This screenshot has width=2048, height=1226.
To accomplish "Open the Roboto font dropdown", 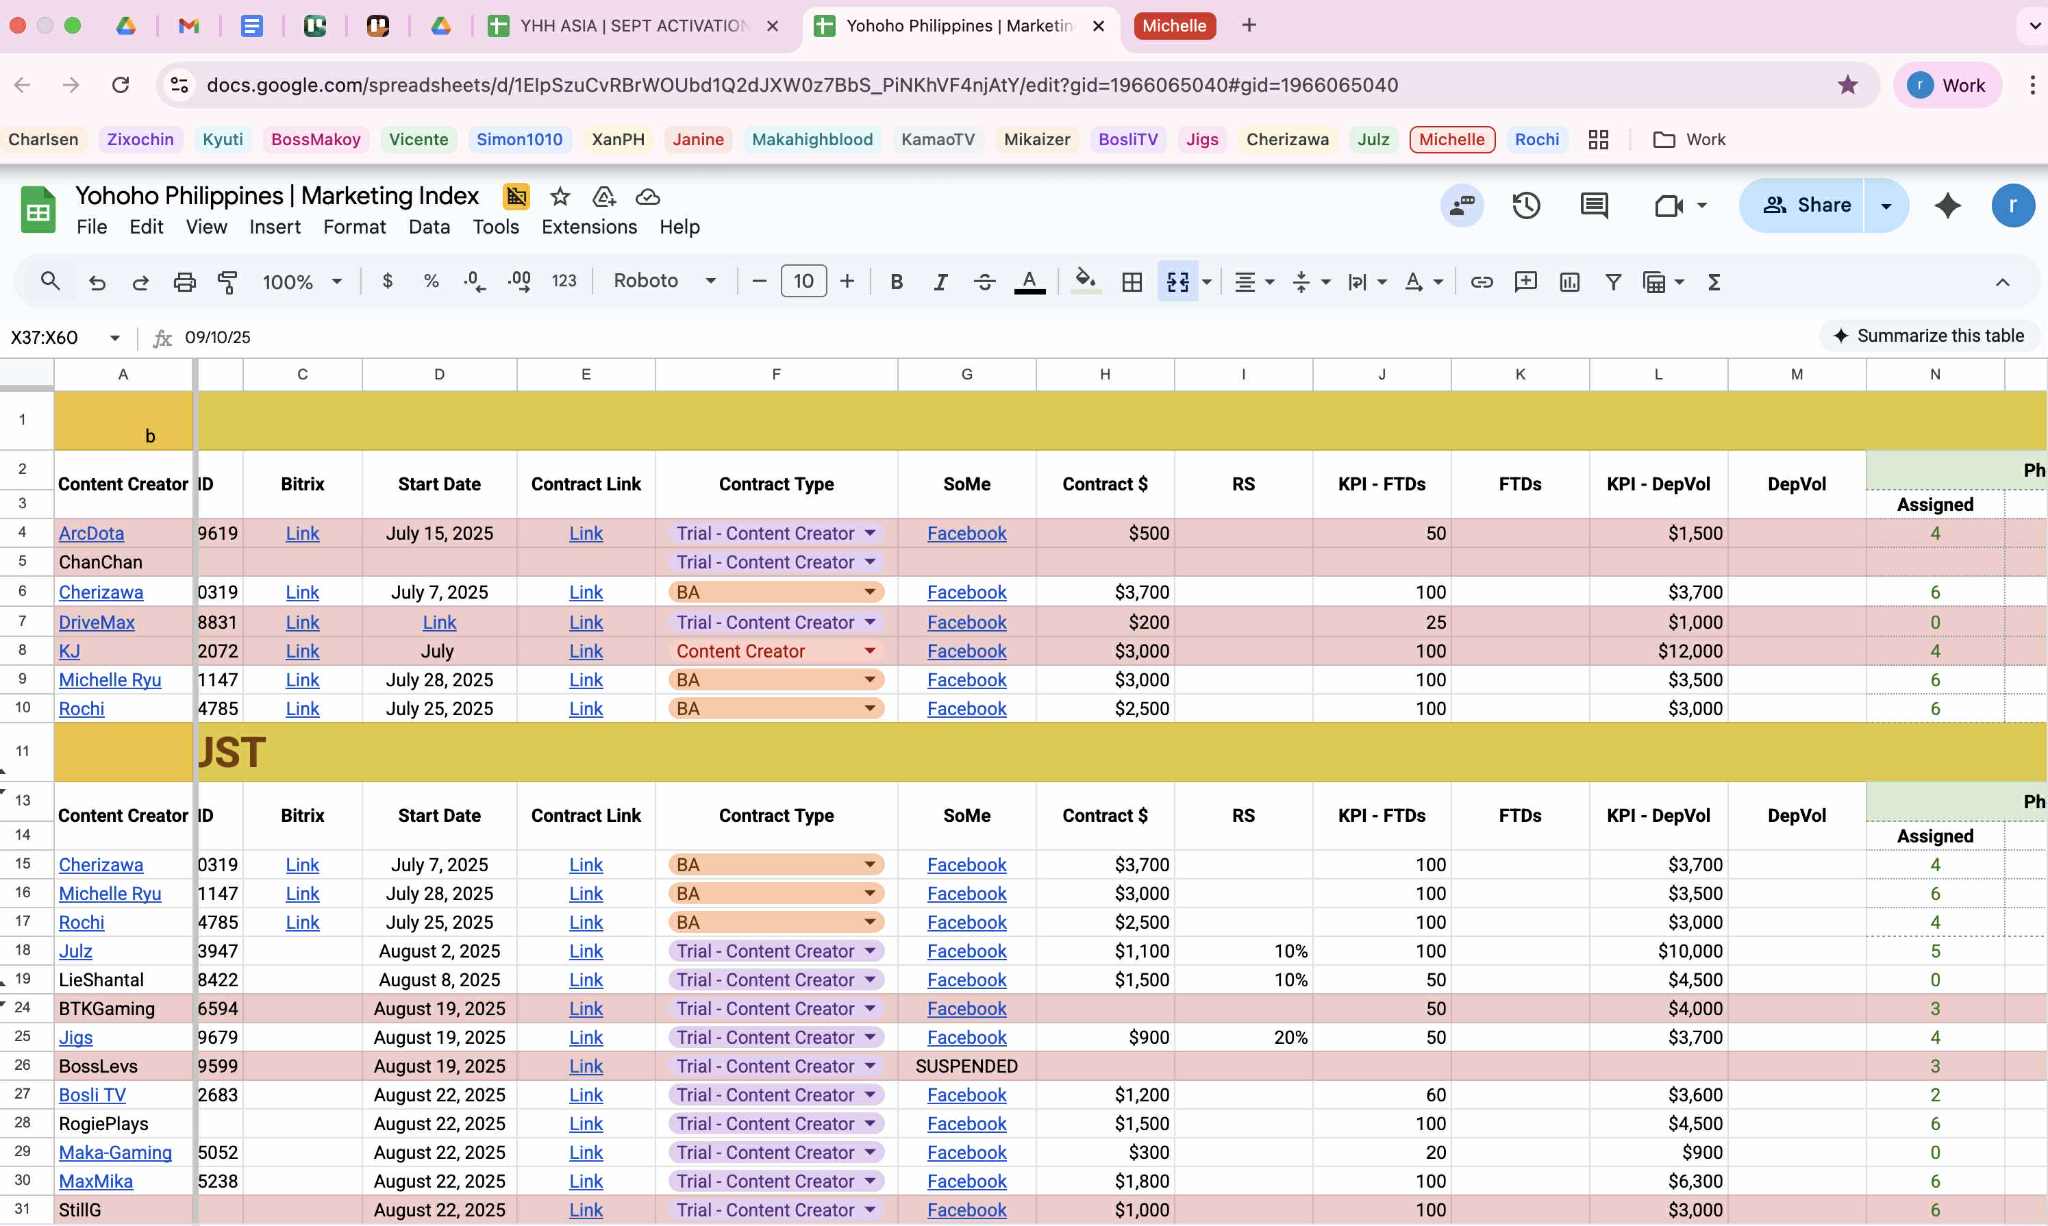I will tap(665, 281).
